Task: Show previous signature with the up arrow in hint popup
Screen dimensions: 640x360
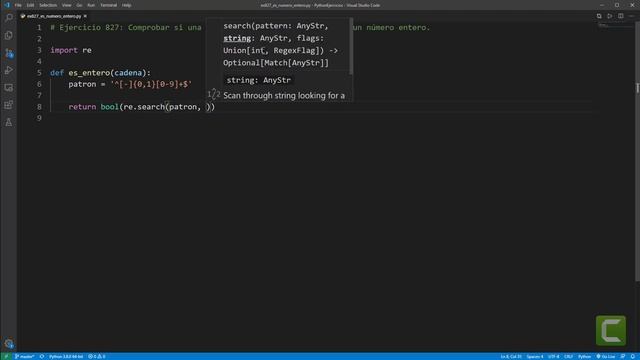Action: 213,91
